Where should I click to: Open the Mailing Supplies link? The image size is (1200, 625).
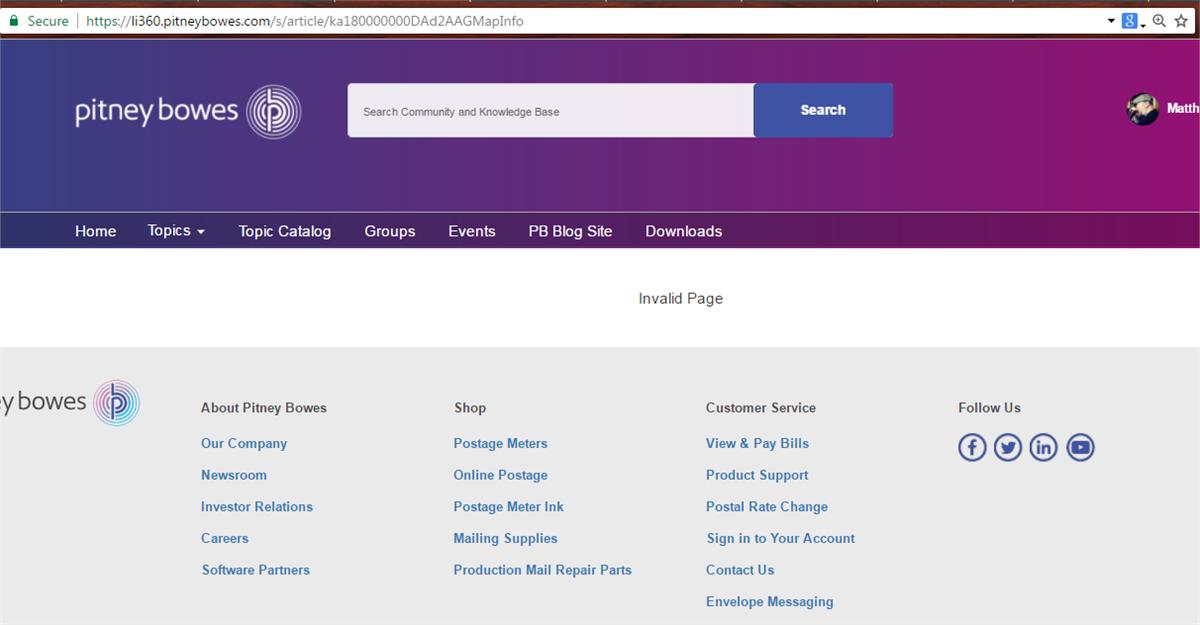pyautogui.click(x=506, y=538)
